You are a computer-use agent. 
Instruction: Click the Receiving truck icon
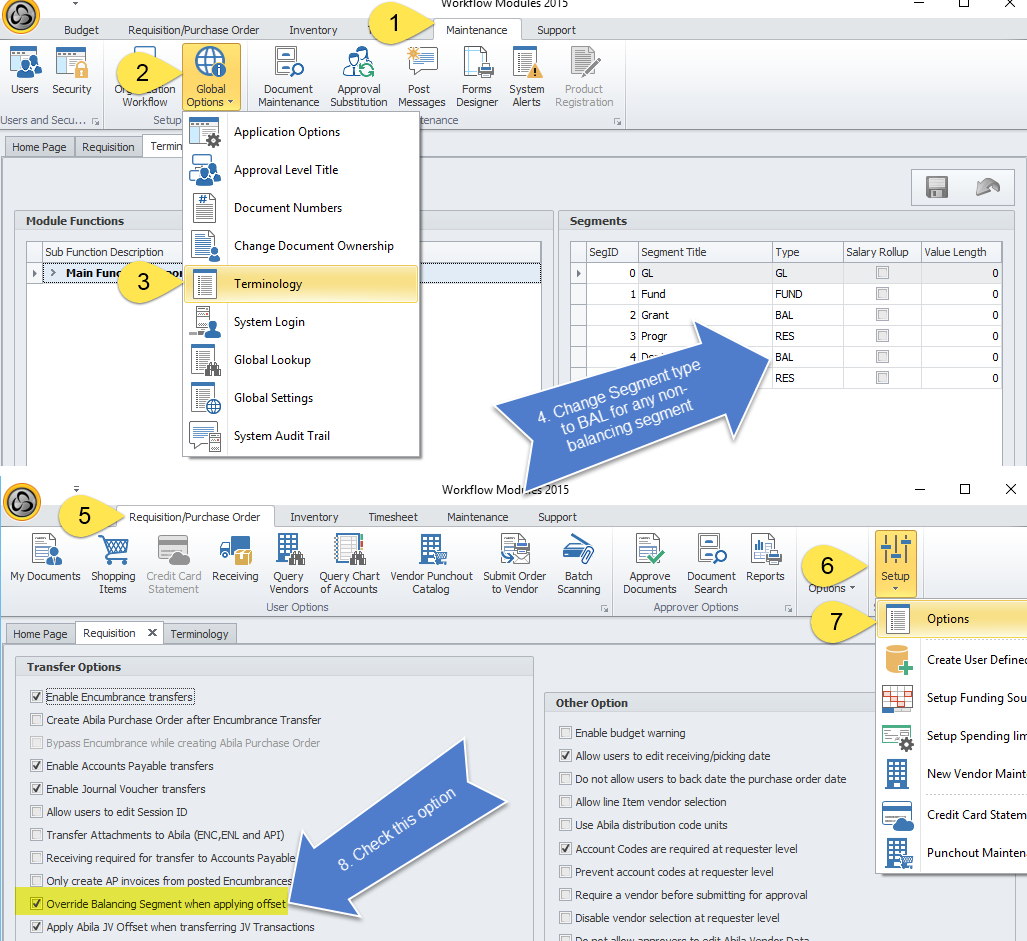coord(235,563)
